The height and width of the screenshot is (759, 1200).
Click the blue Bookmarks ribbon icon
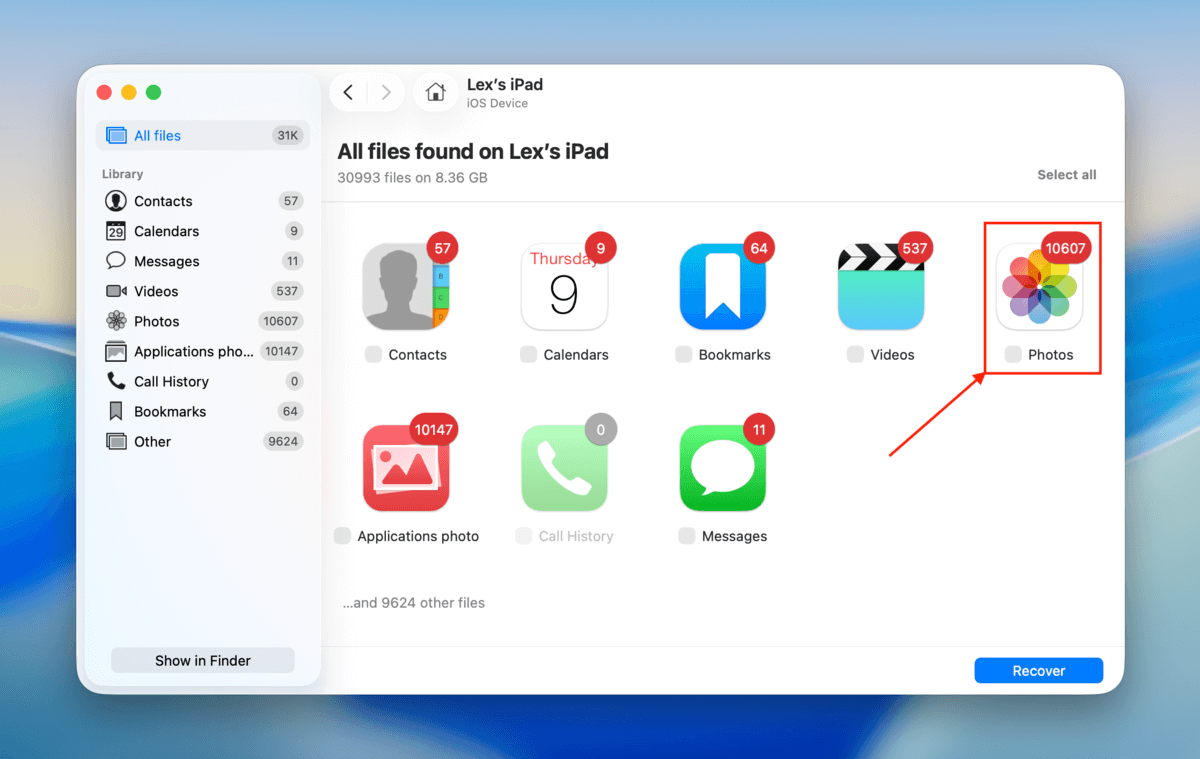tap(722, 285)
